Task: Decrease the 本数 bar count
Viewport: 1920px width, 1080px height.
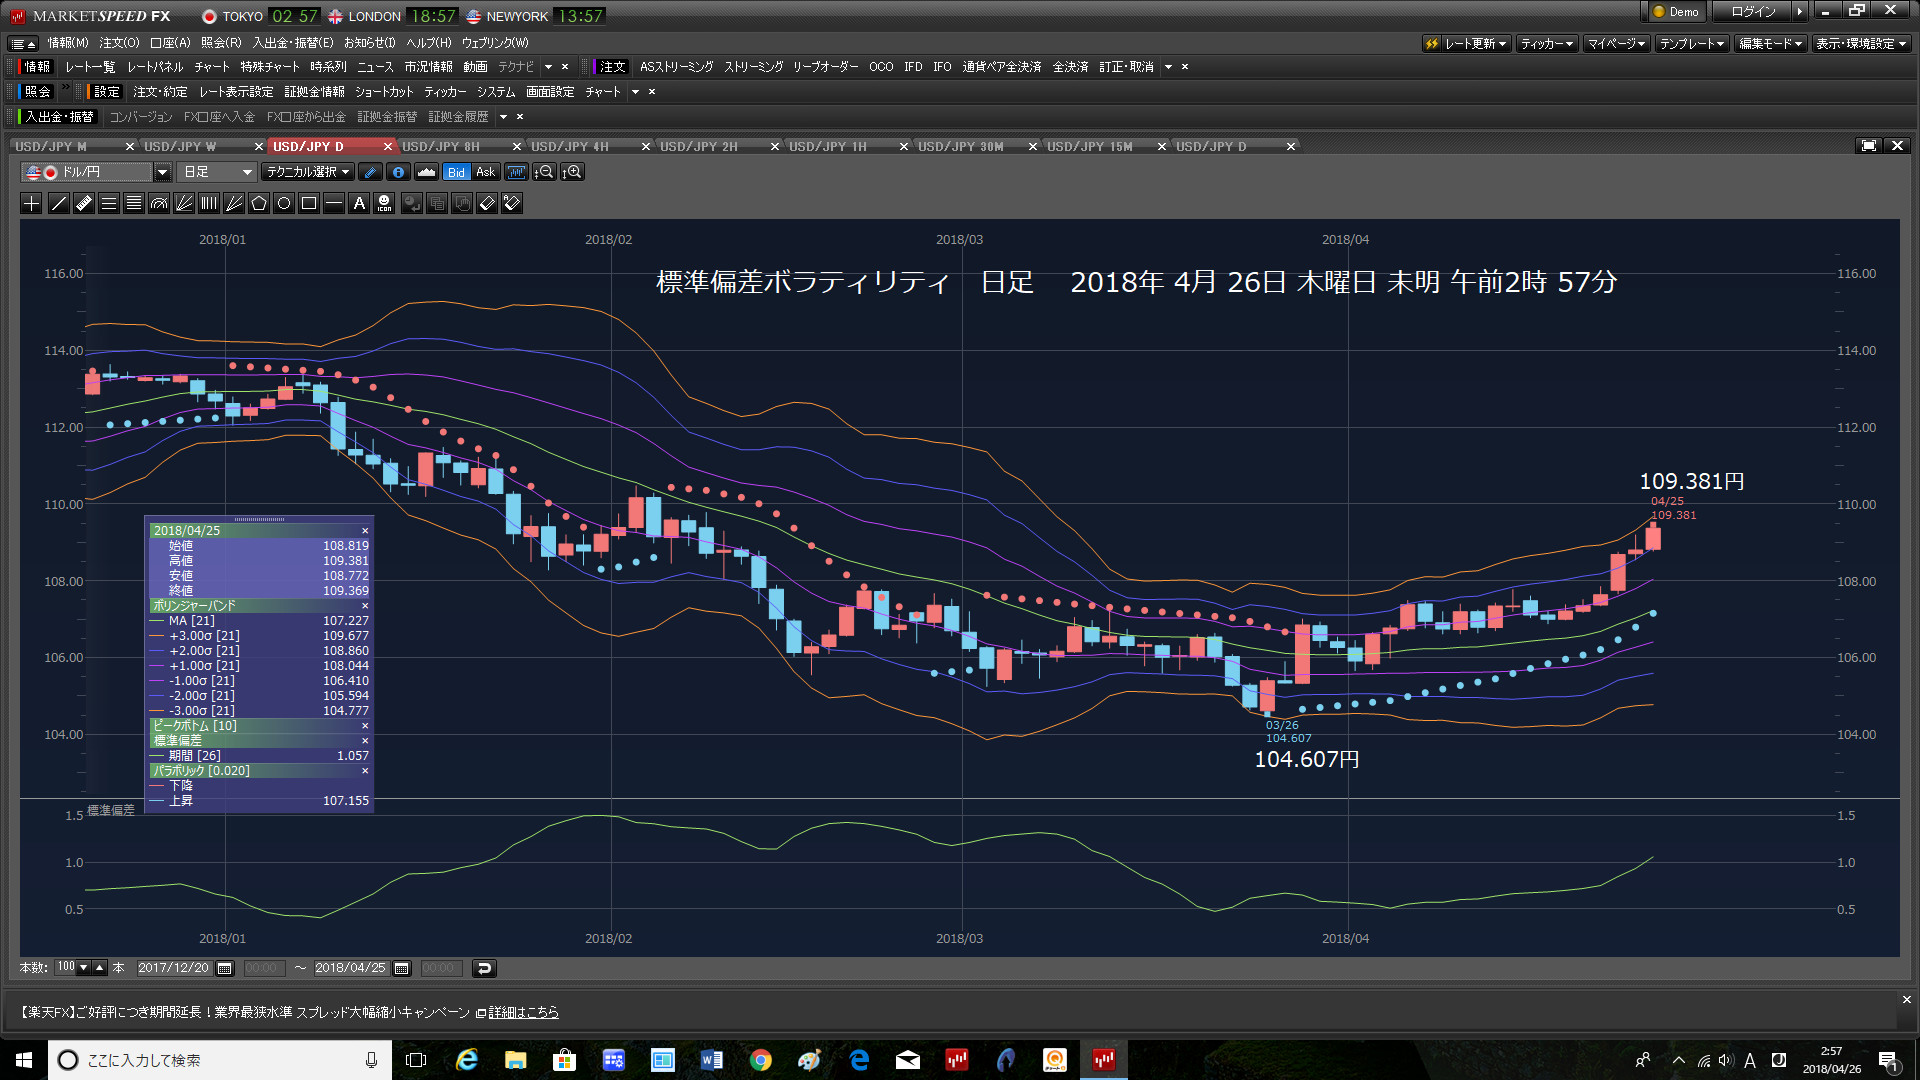Action: point(84,968)
